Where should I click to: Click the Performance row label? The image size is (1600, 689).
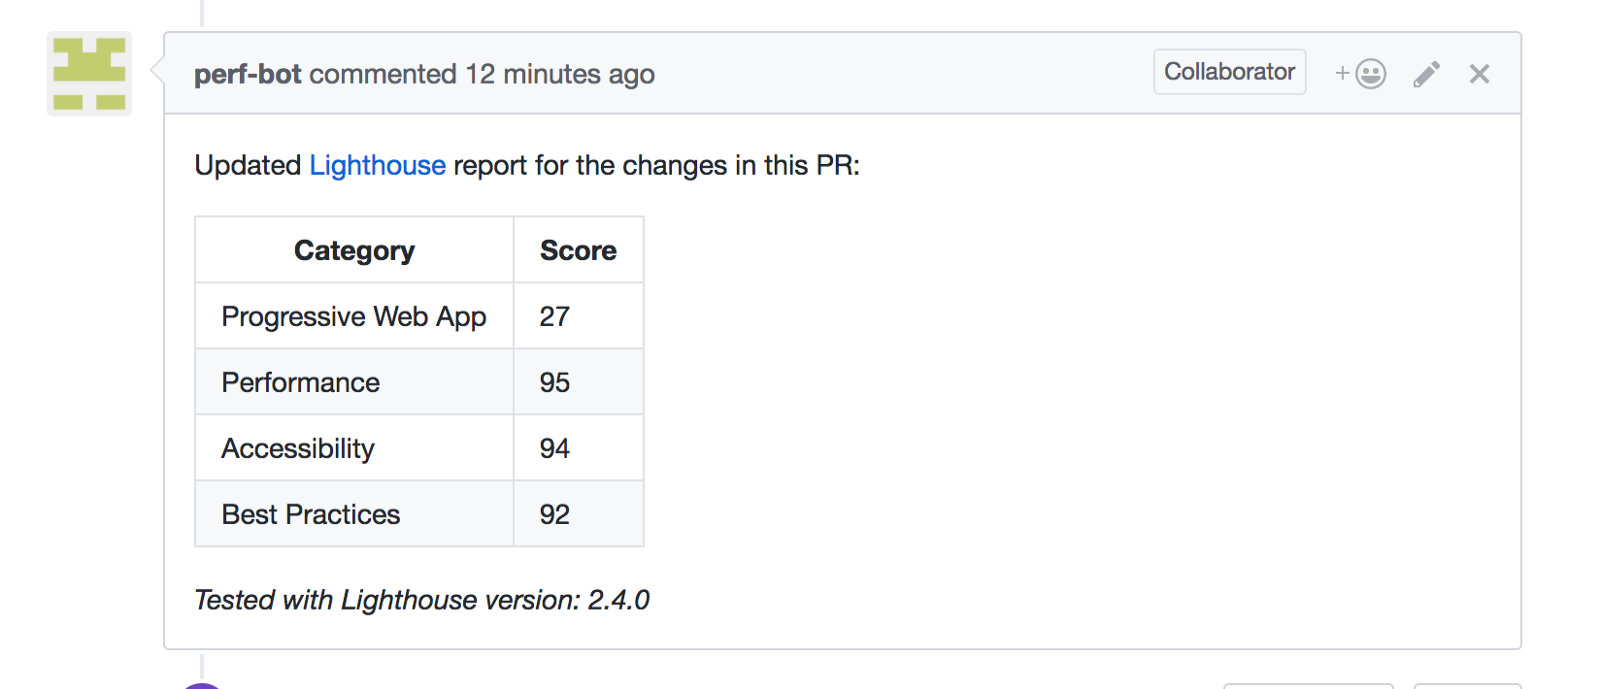click(x=301, y=382)
